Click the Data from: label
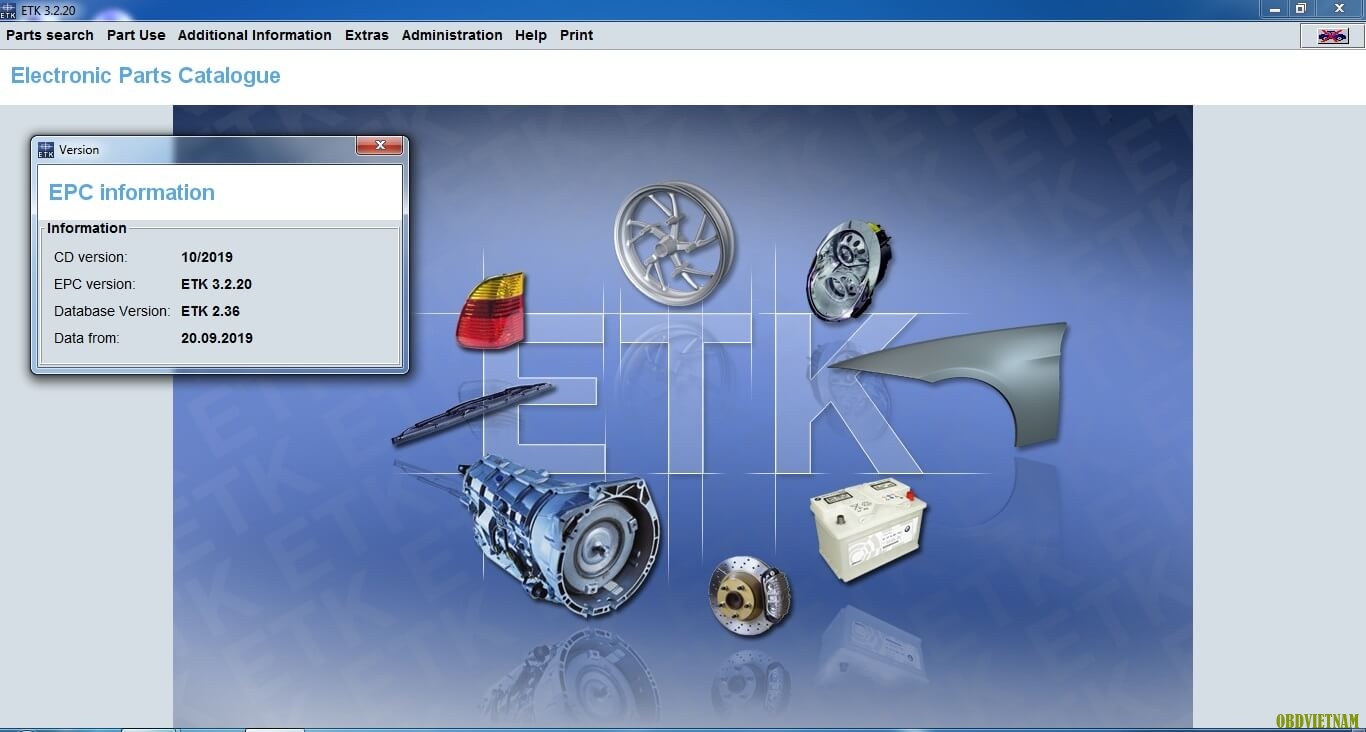The width and height of the screenshot is (1366, 732). pos(87,338)
